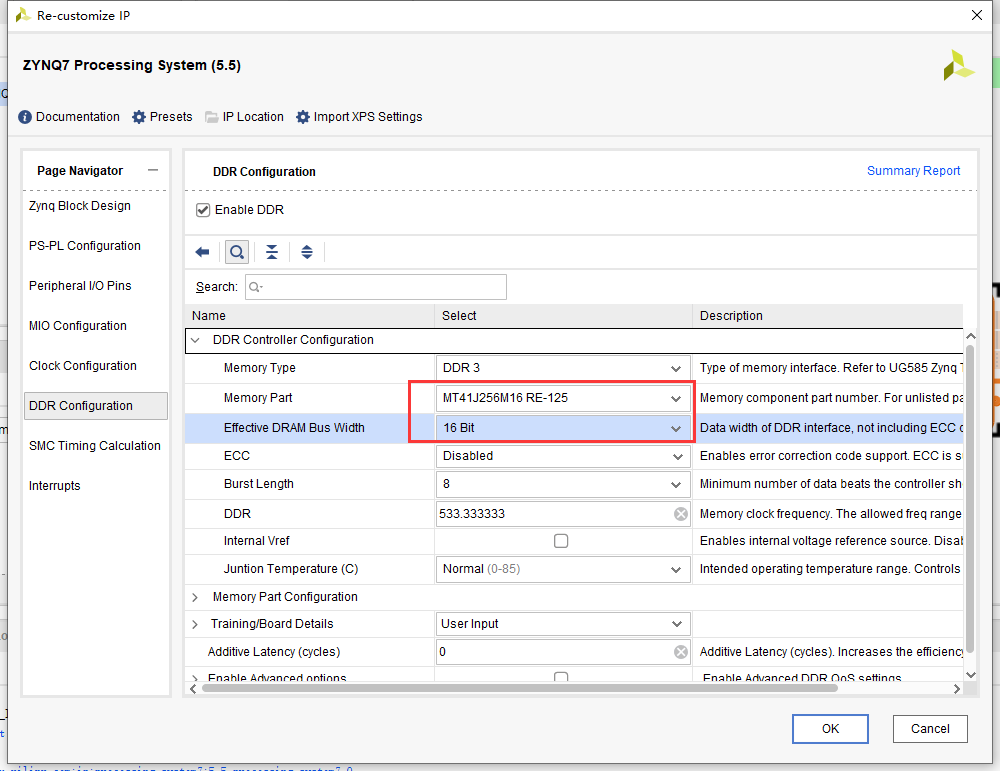Viewport: 1000px width, 771px height.
Task: Click the Cancel button
Action: [930, 729]
